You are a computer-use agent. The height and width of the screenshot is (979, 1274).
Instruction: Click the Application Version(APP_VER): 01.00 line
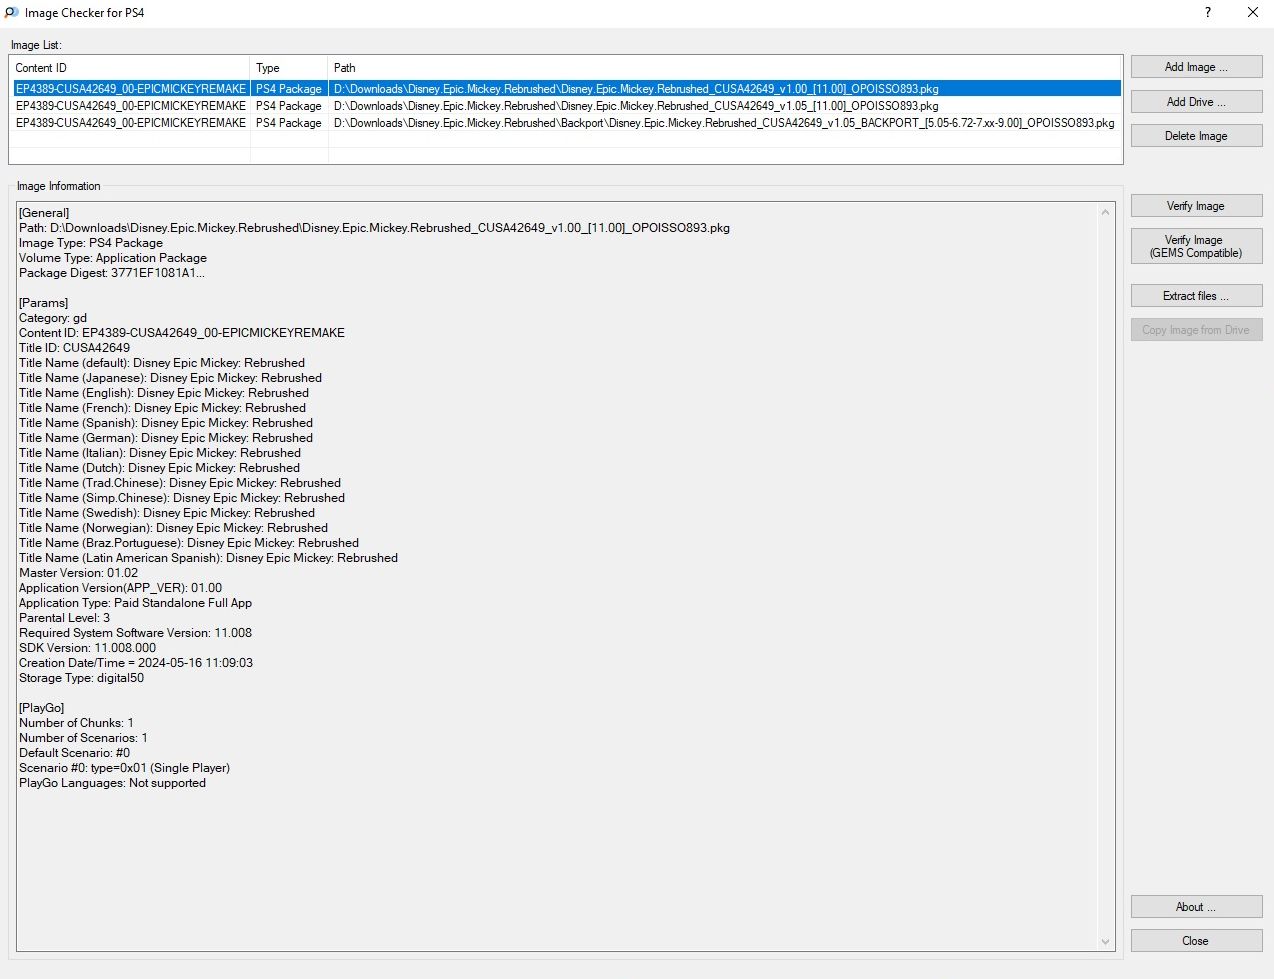coord(121,588)
